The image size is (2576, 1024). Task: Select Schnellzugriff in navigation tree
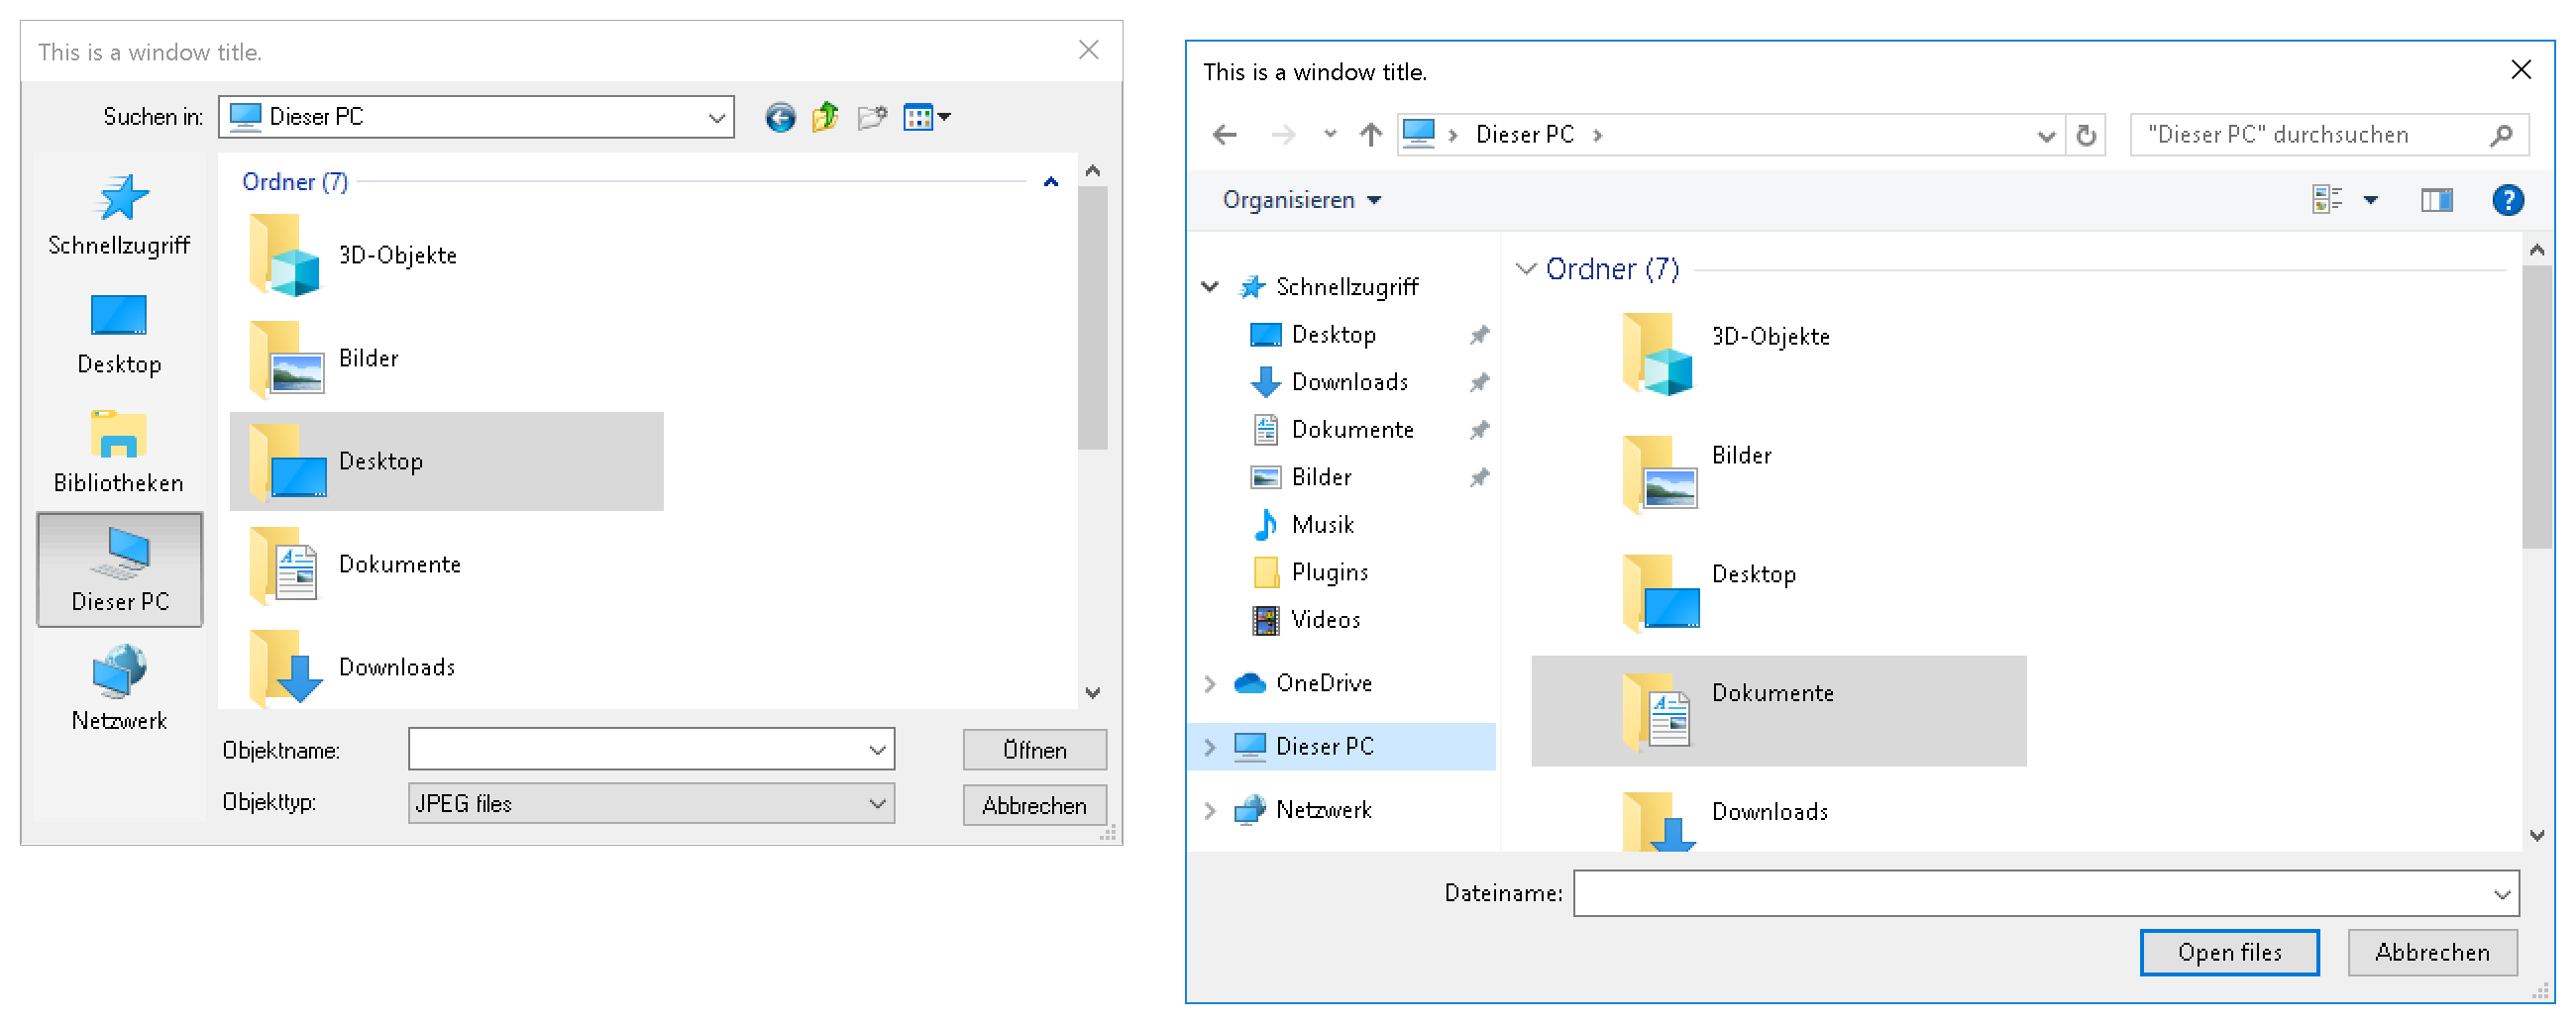[x=1346, y=288]
